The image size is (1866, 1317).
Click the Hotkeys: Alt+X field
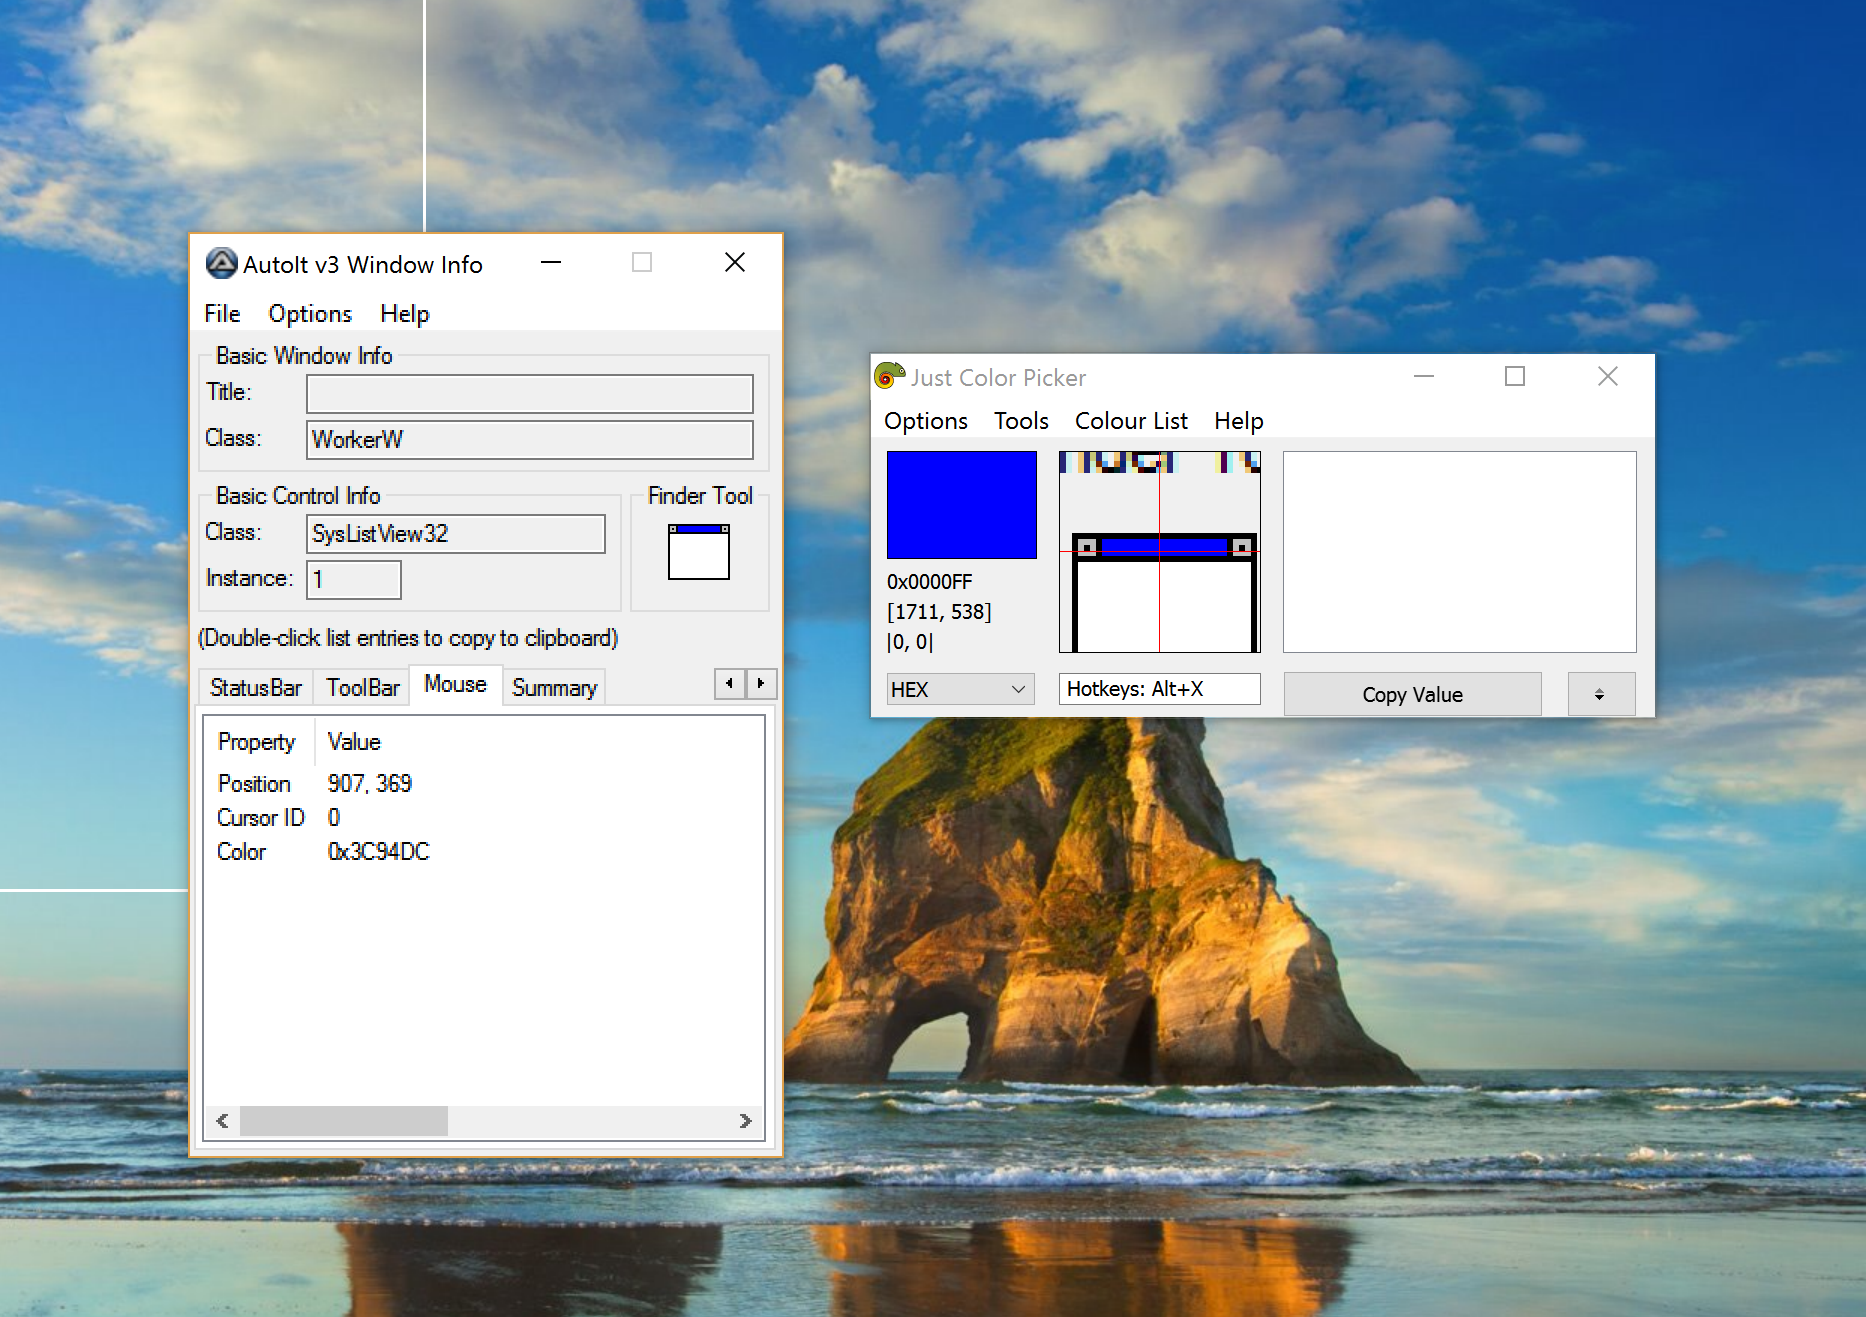[x=1159, y=689]
